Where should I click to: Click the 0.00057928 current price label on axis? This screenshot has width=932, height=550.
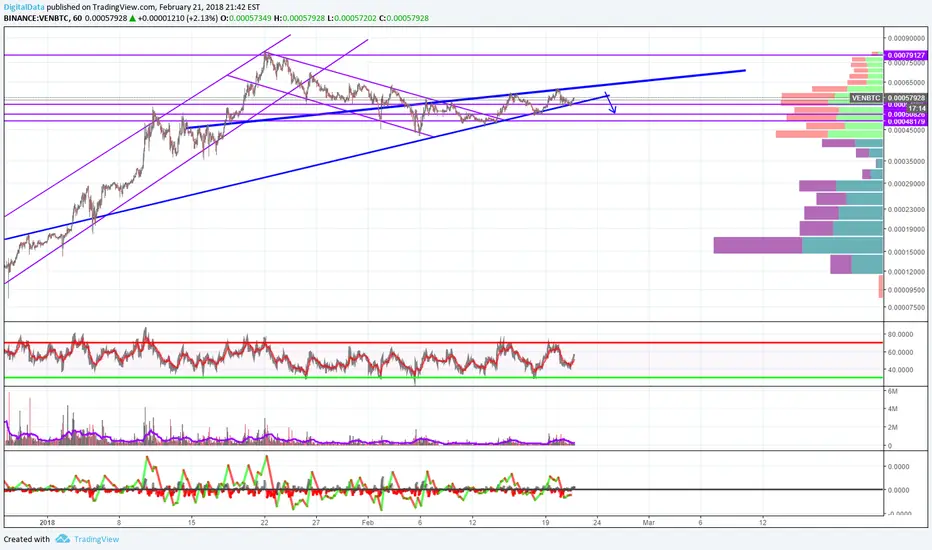click(x=906, y=98)
